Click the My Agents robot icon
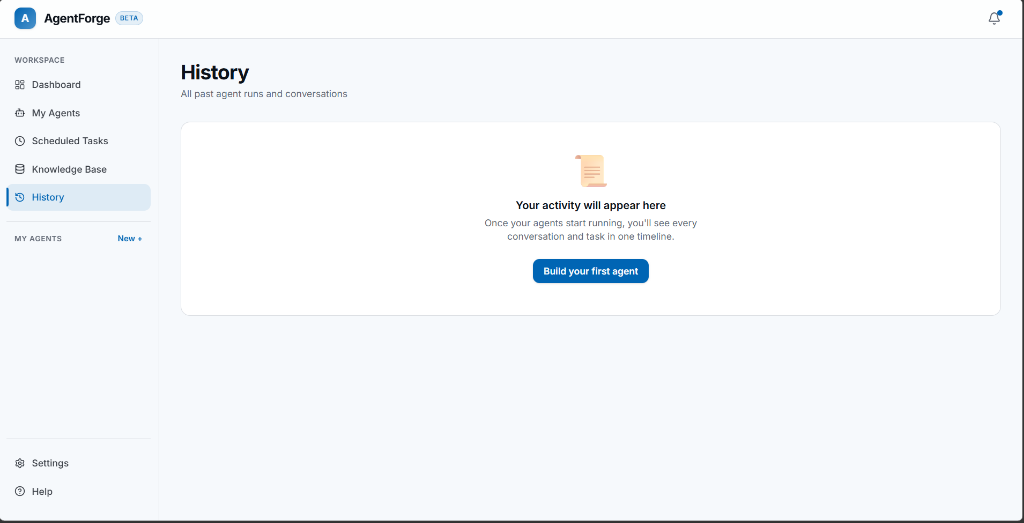The image size is (1024, 523). [x=20, y=113]
